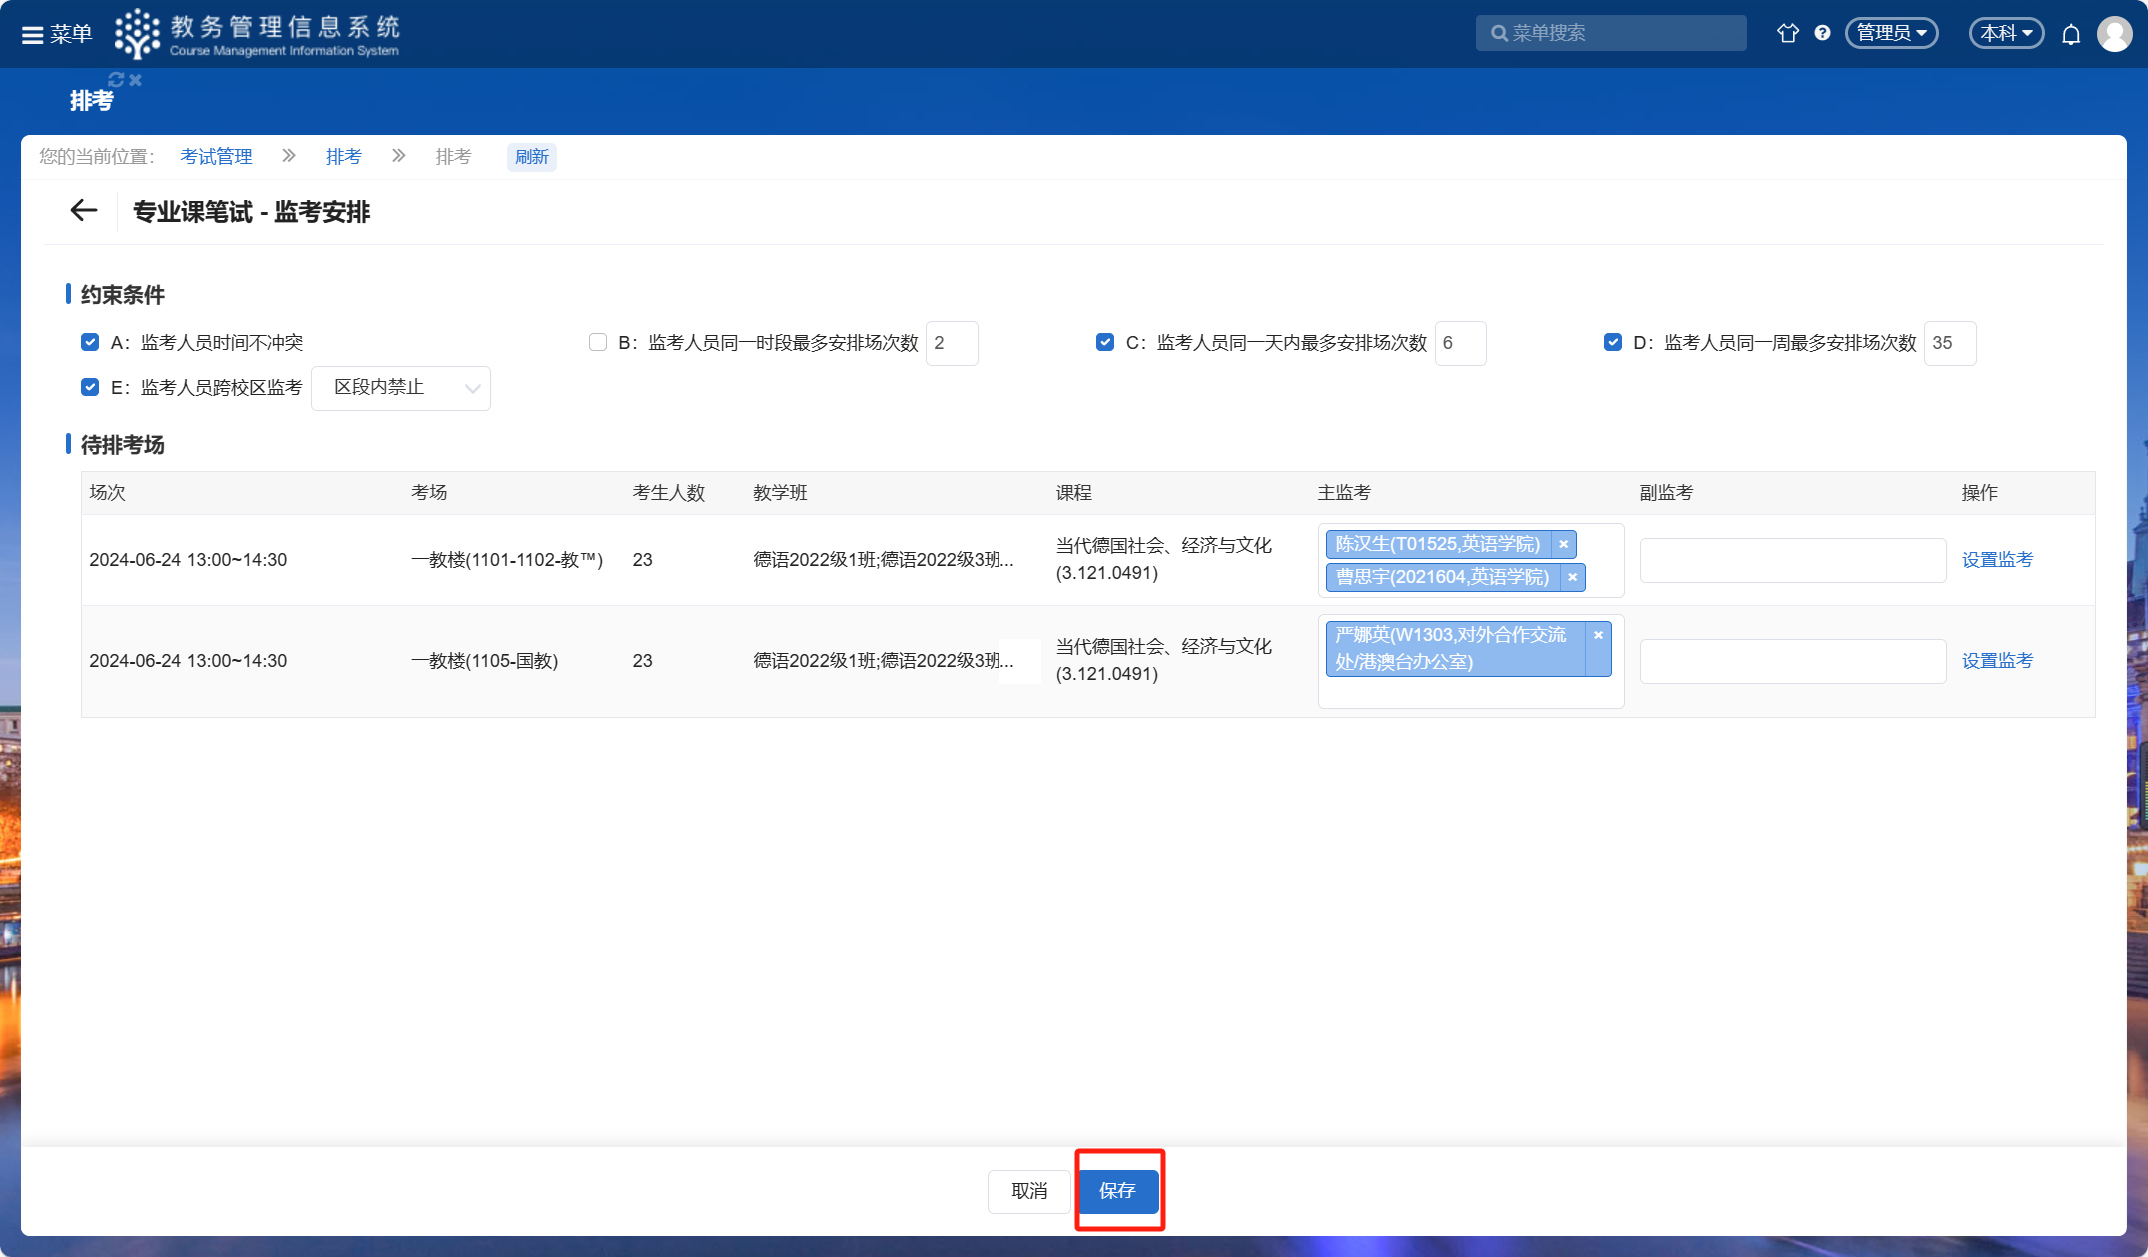Open the theme shirt icon
Viewport: 2148px width, 1257px height.
[1787, 33]
